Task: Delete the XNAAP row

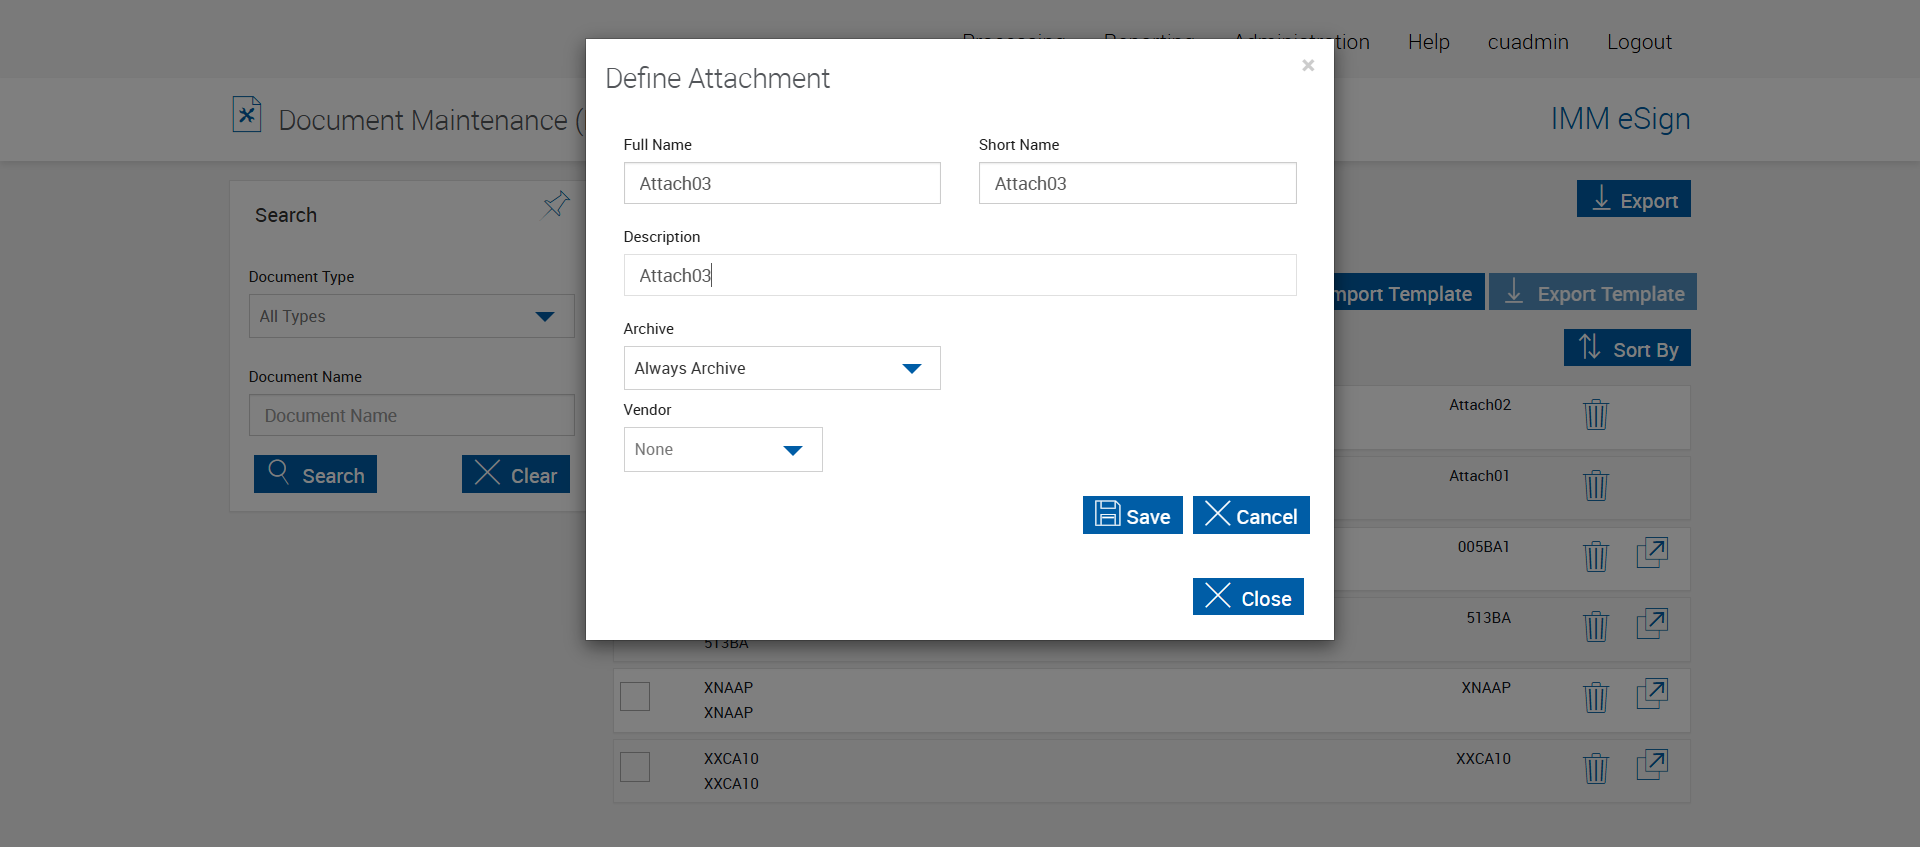Action: coord(1596,697)
